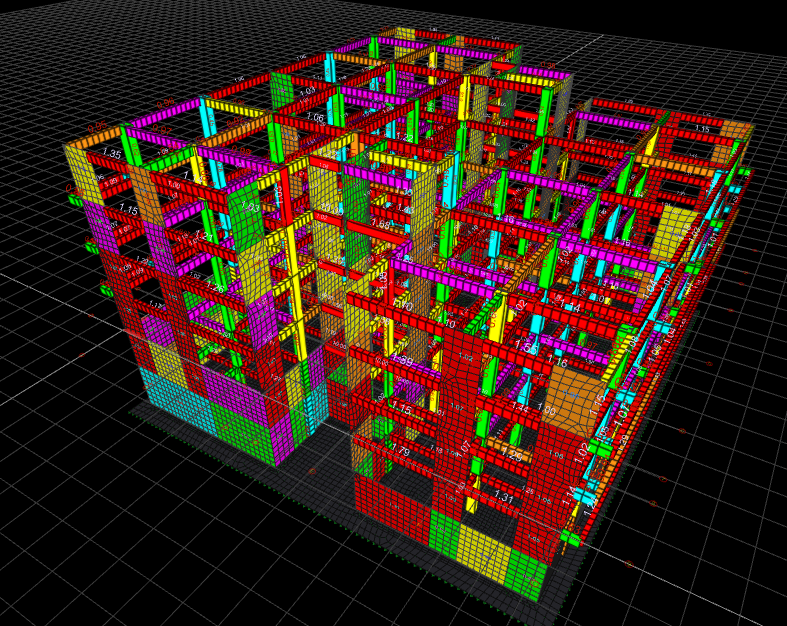Screen dimensions: 787x626
Task: Click the beam labeled 1.39
Action: tap(402, 359)
